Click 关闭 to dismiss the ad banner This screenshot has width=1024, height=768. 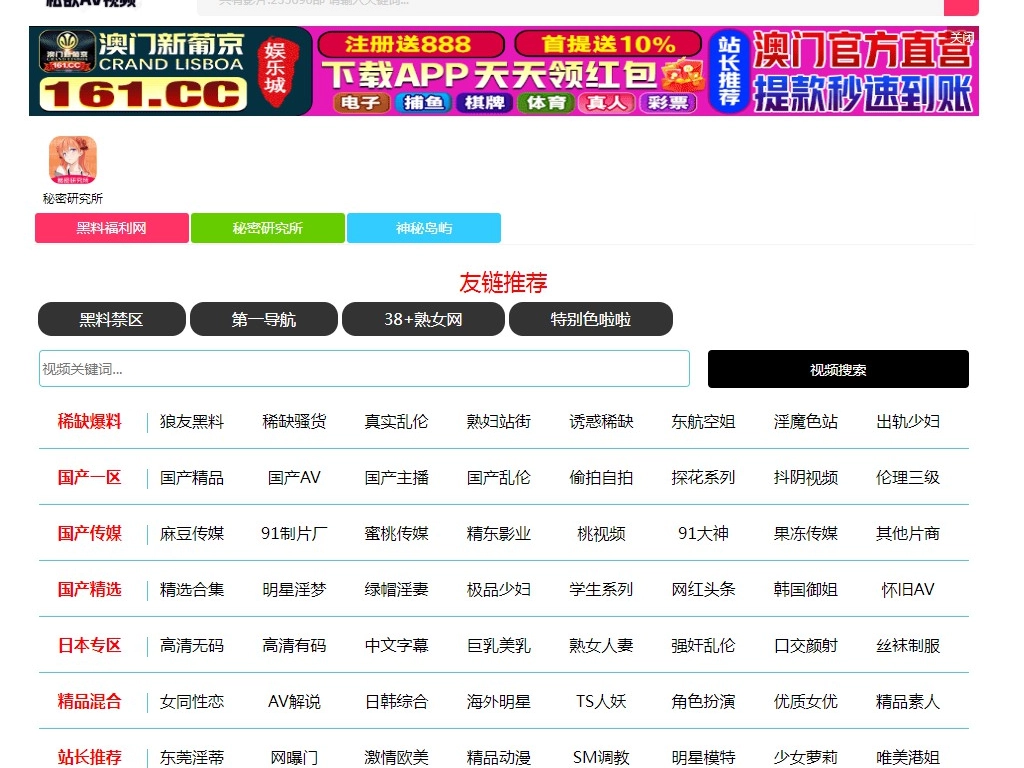pyautogui.click(x=963, y=37)
